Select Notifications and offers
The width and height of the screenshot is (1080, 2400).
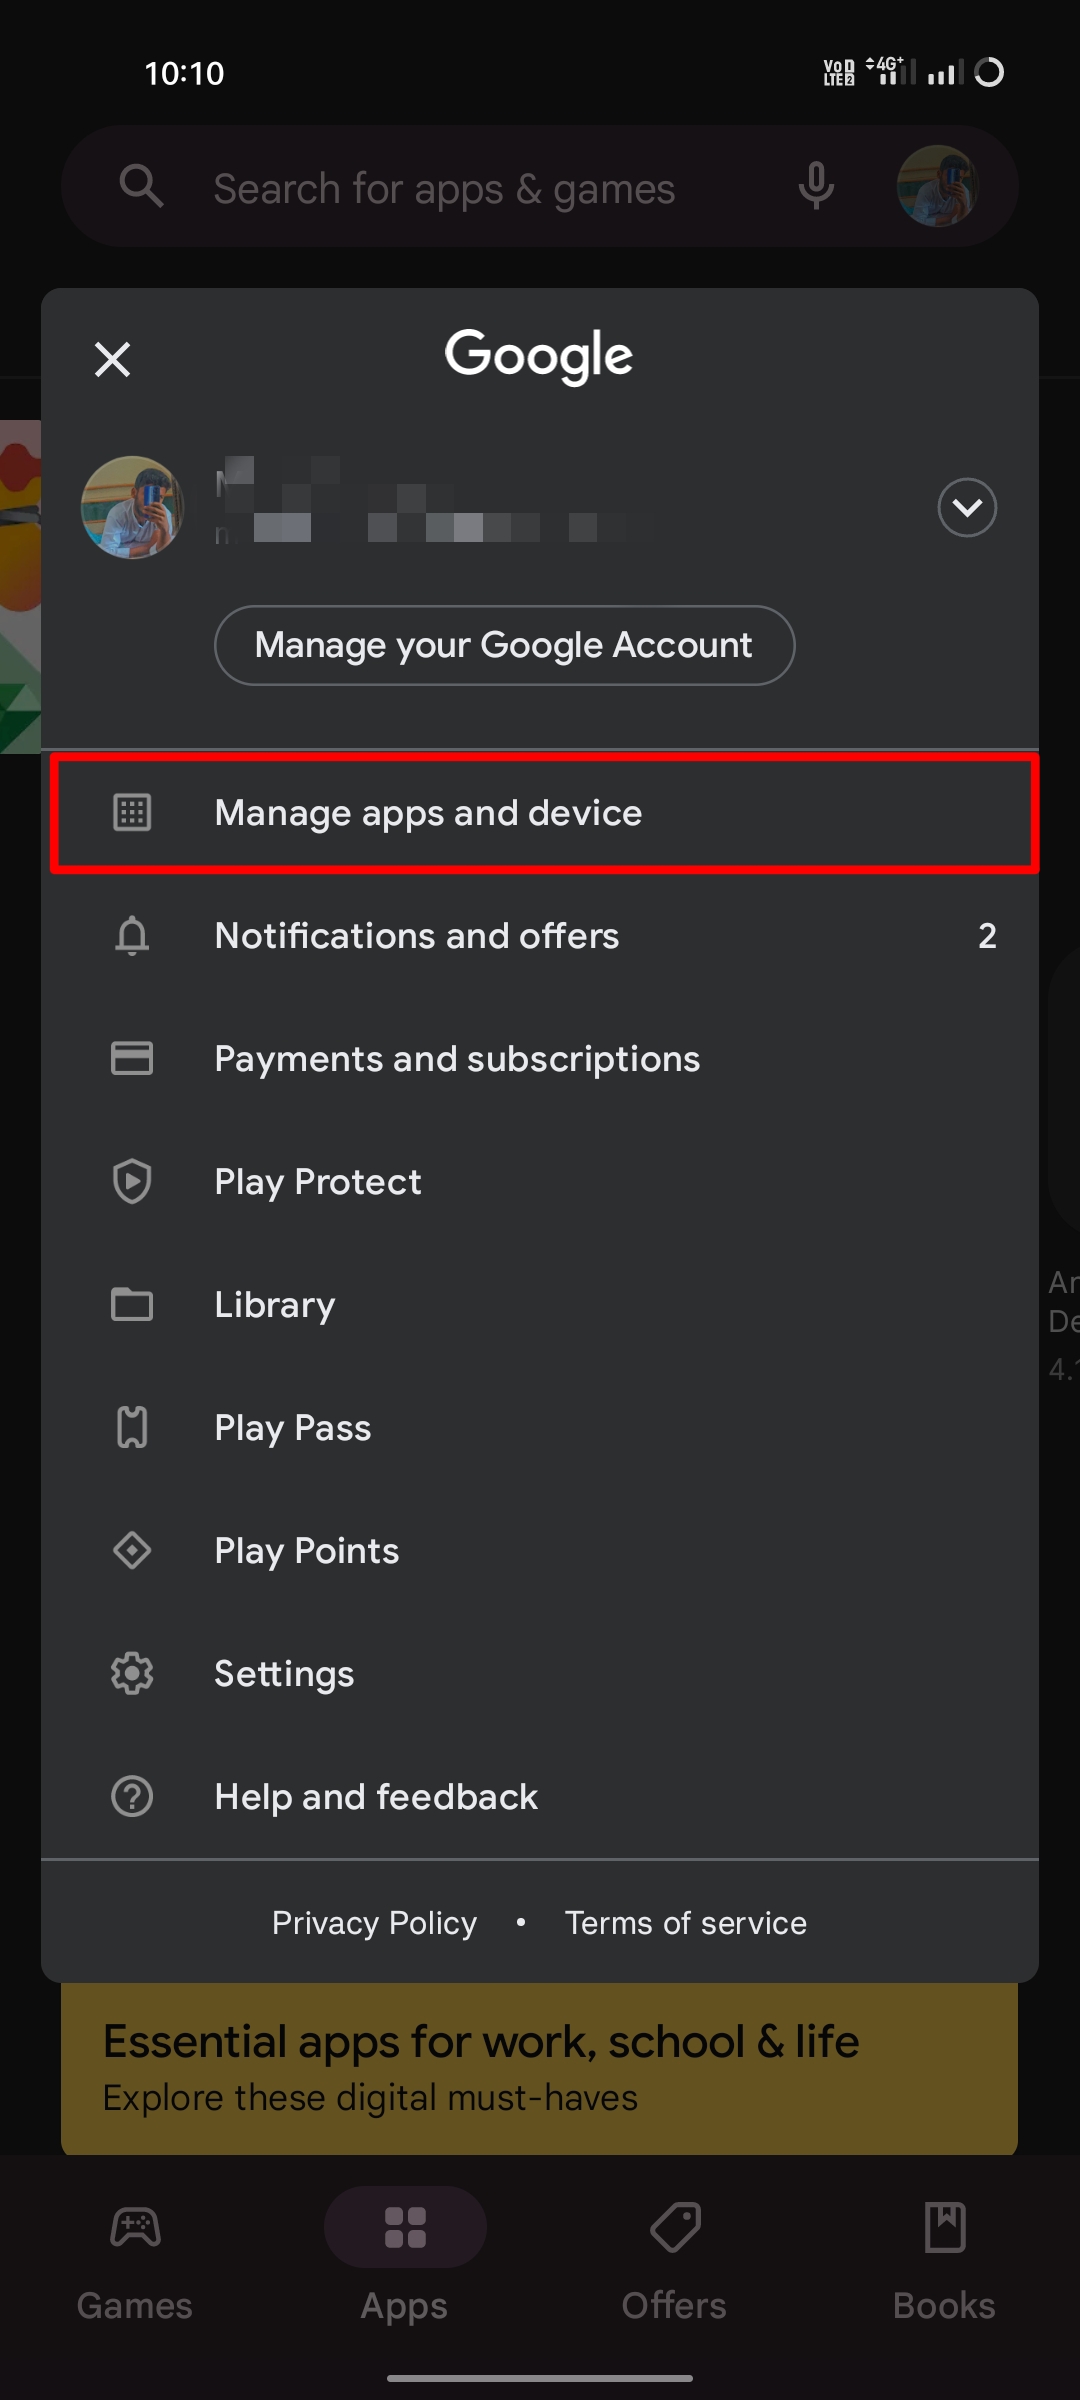coord(417,936)
